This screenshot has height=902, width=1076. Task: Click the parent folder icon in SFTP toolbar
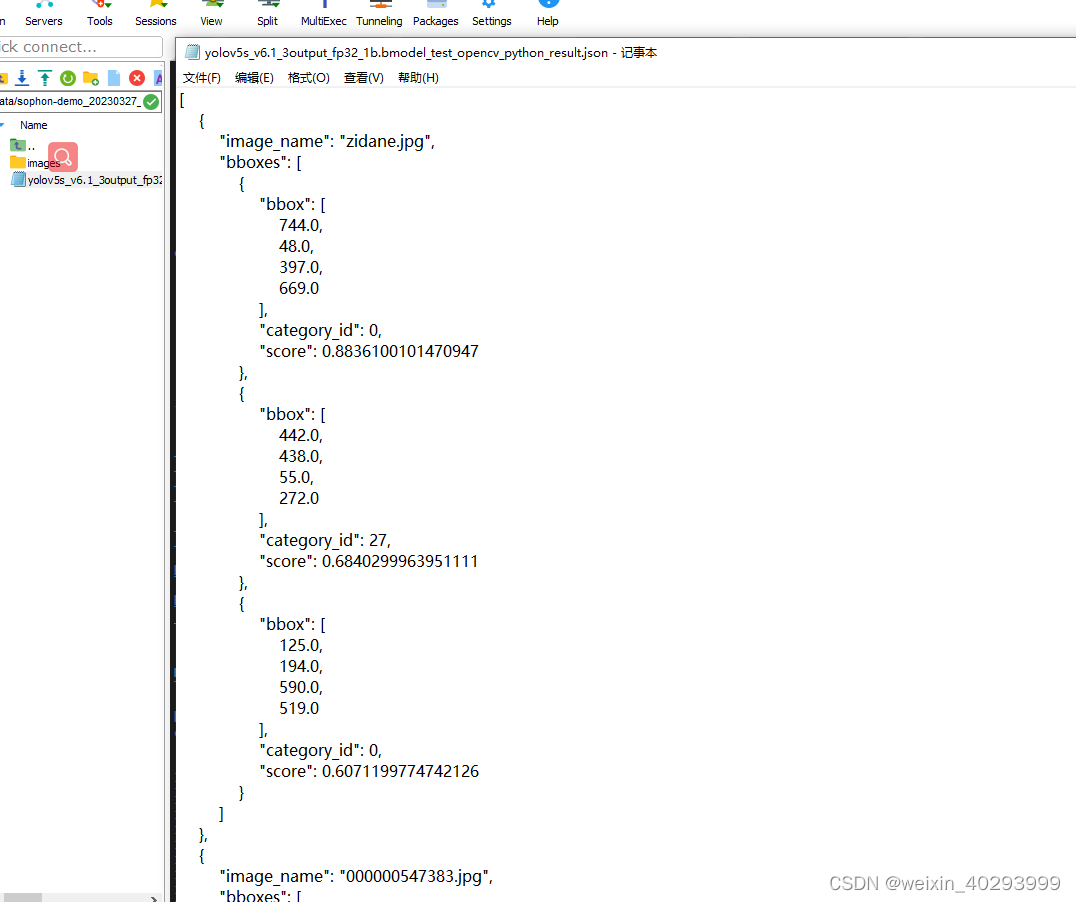coord(3,78)
